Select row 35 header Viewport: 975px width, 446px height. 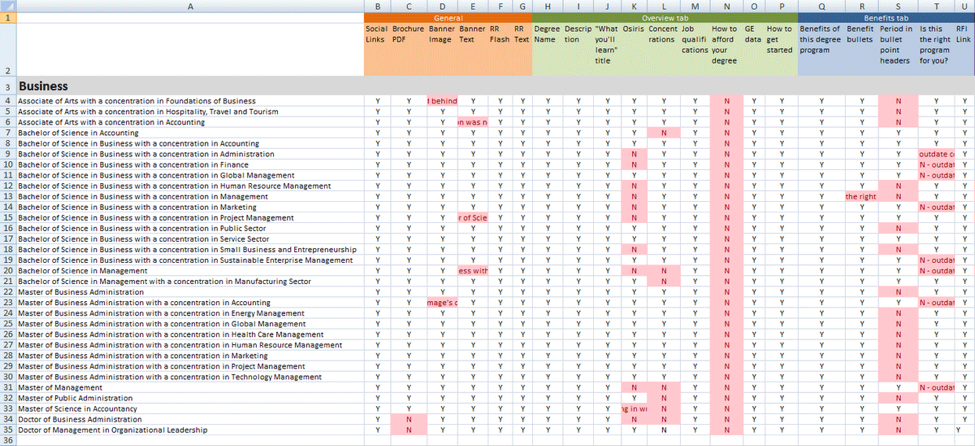[x=8, y=430]
